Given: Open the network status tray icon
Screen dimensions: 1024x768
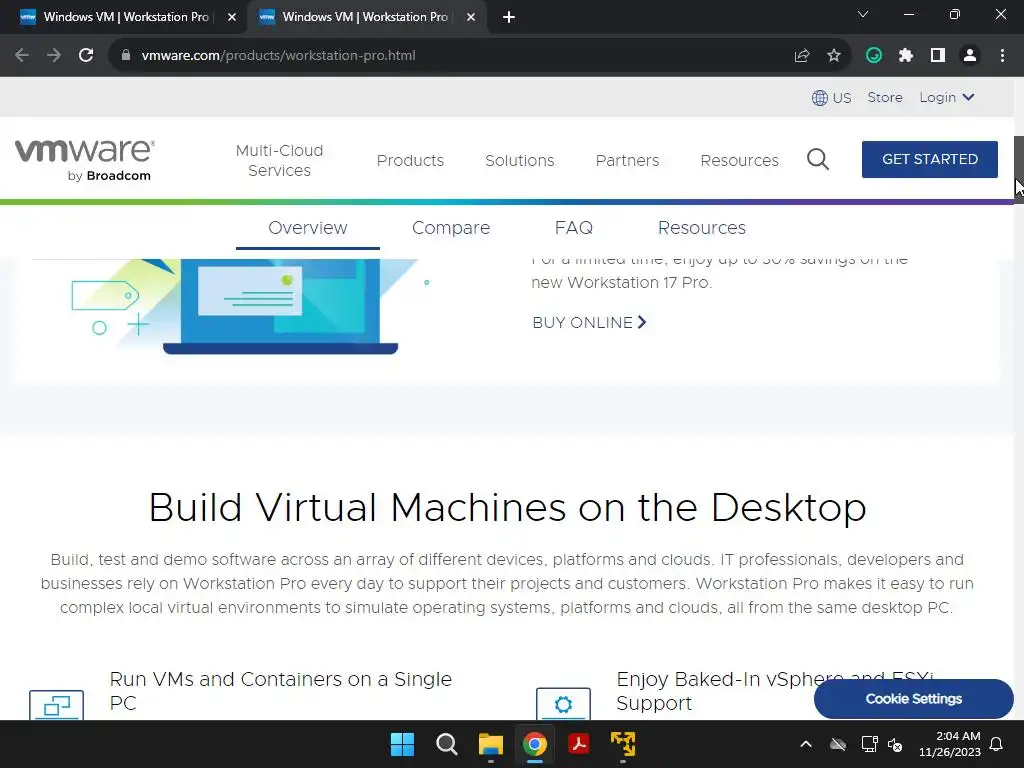Looking at the screenshot, I should point(869,744).
